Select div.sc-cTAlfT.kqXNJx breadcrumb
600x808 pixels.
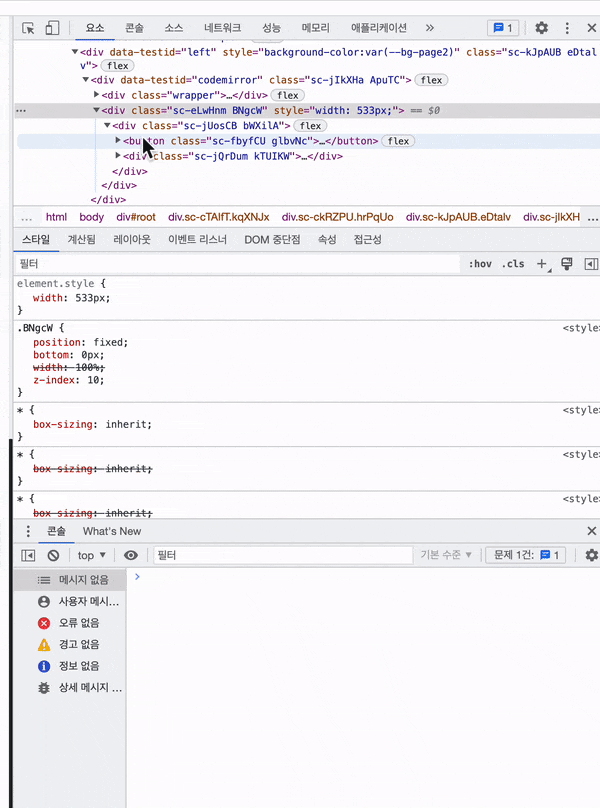point(219,217)
